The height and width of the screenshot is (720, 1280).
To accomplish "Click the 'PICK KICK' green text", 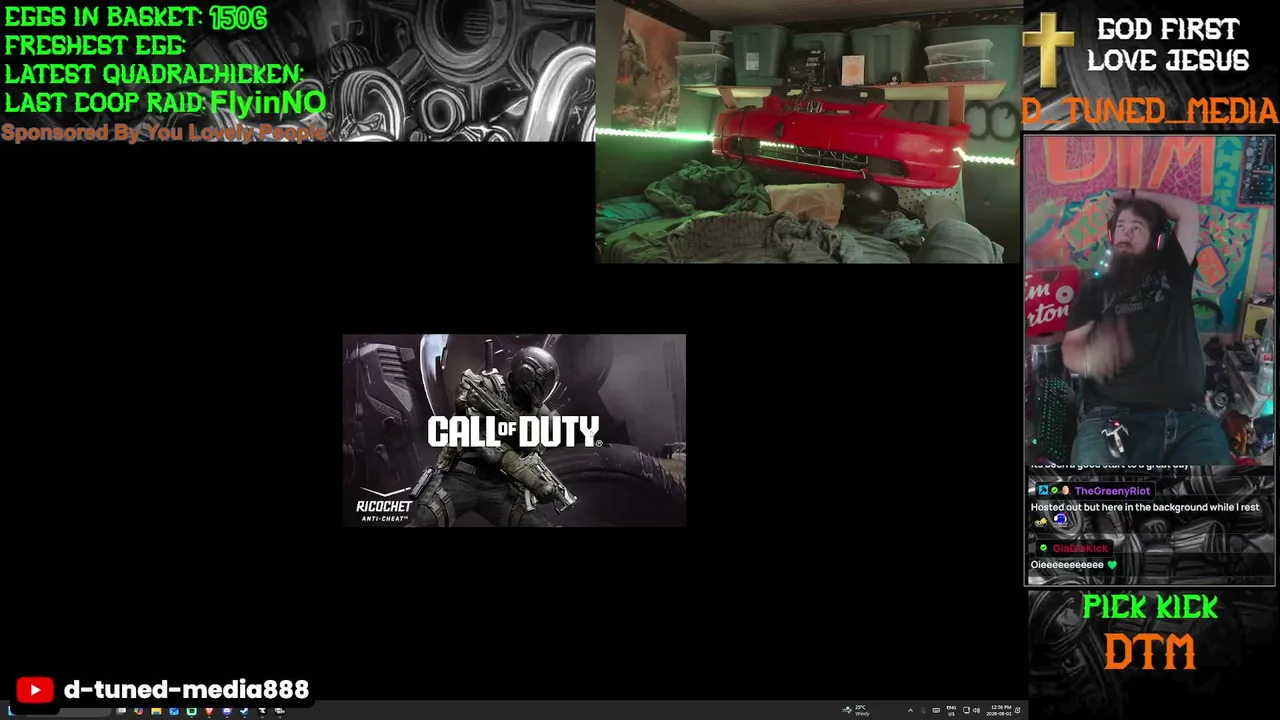I will click(x=1150, y=607).
